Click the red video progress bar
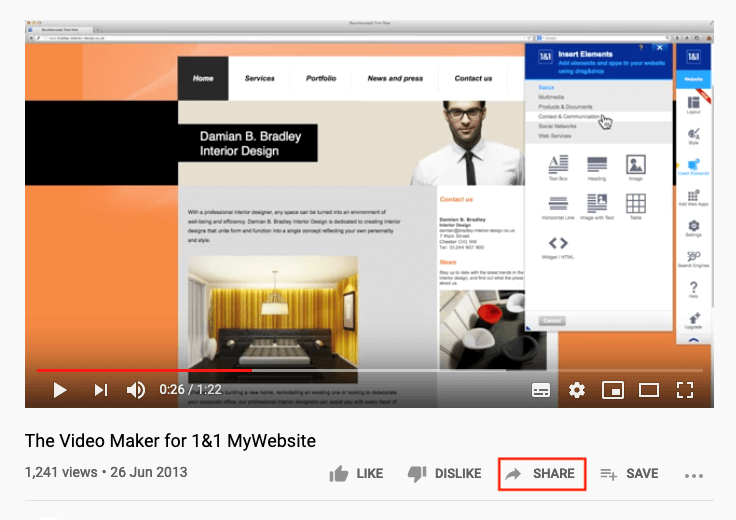 (x=140, y=370)
